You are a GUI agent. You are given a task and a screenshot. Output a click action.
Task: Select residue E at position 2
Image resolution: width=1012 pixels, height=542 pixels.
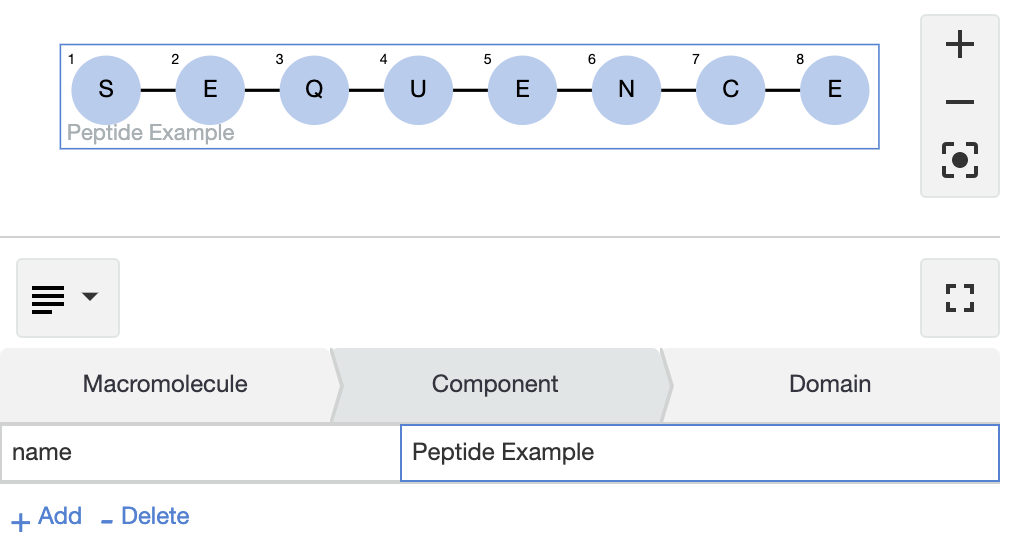click(x=210, y=90)
